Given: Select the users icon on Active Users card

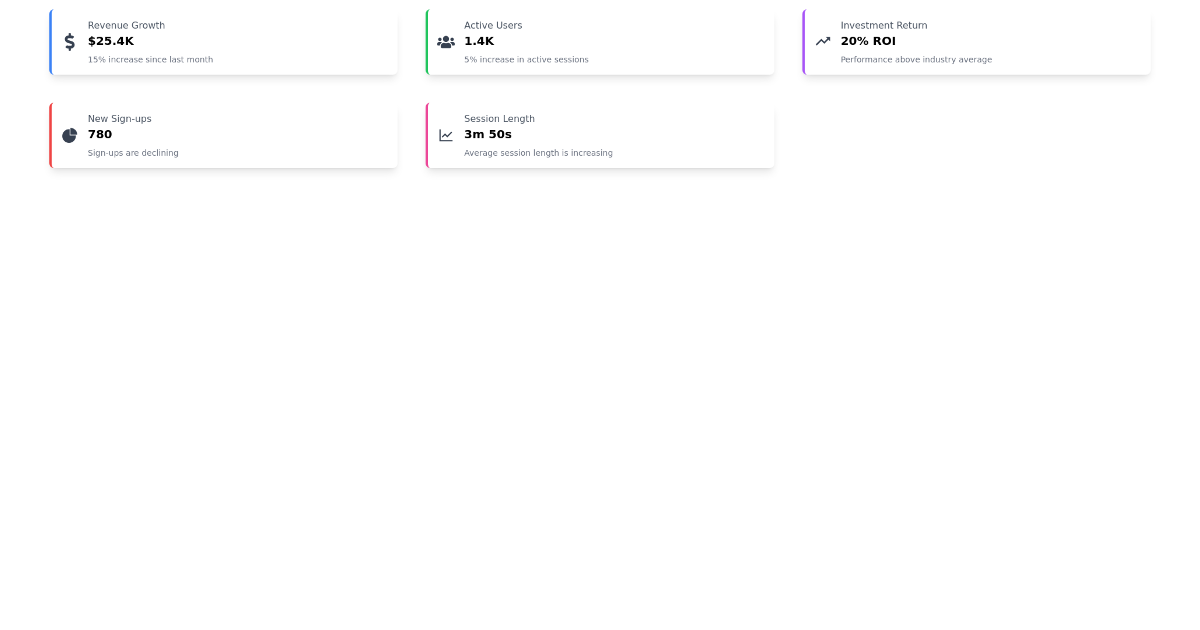Looking at the screenshot, I should pos(446,42).
